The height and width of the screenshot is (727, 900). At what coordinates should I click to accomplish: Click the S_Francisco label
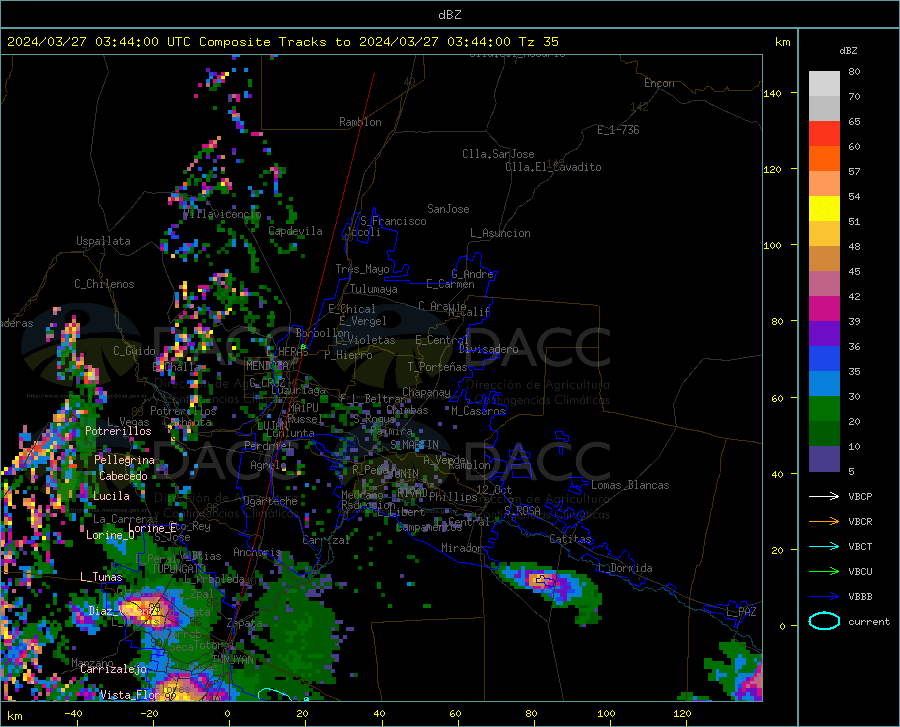[x=393, y=221]
